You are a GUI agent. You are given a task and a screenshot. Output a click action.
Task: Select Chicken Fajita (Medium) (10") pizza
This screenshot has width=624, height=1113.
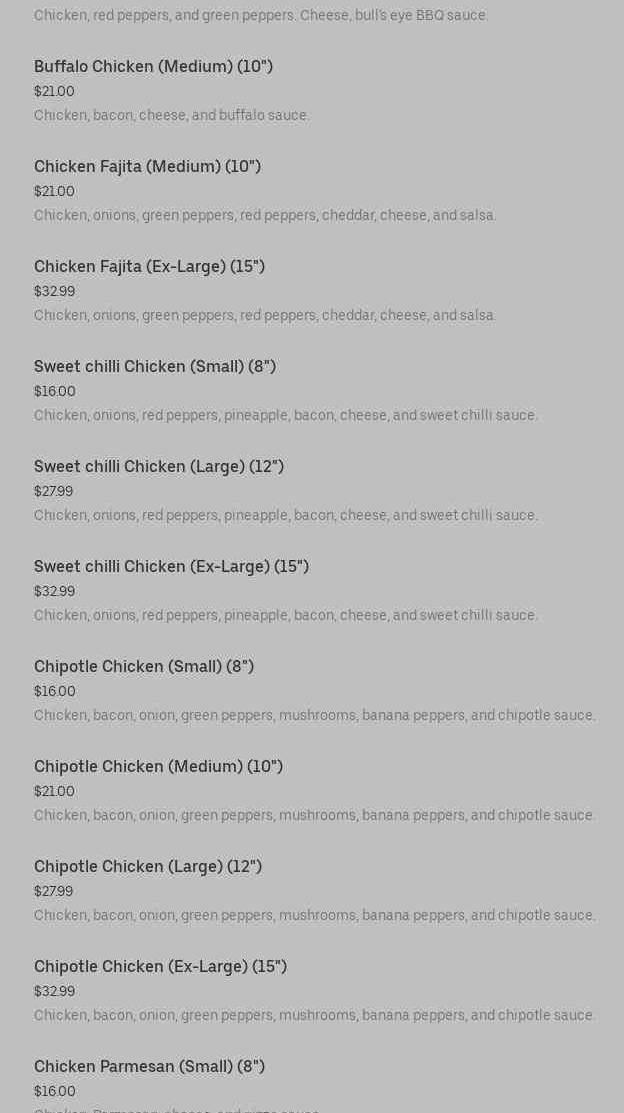coord(147,167)
